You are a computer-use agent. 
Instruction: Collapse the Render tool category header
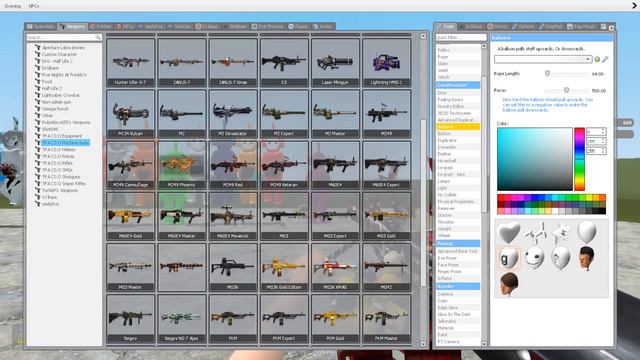click(x=458, y=286)
